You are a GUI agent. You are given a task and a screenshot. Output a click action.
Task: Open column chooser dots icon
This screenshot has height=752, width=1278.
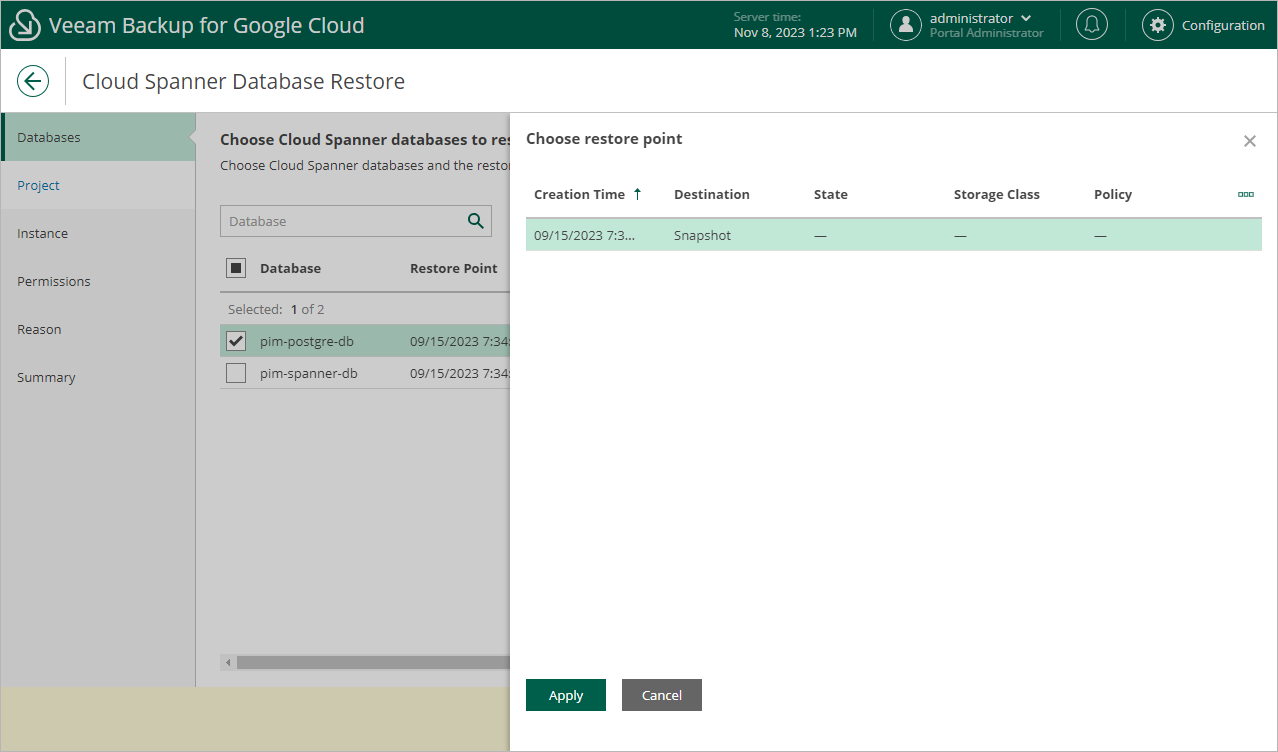[1245, 194]
